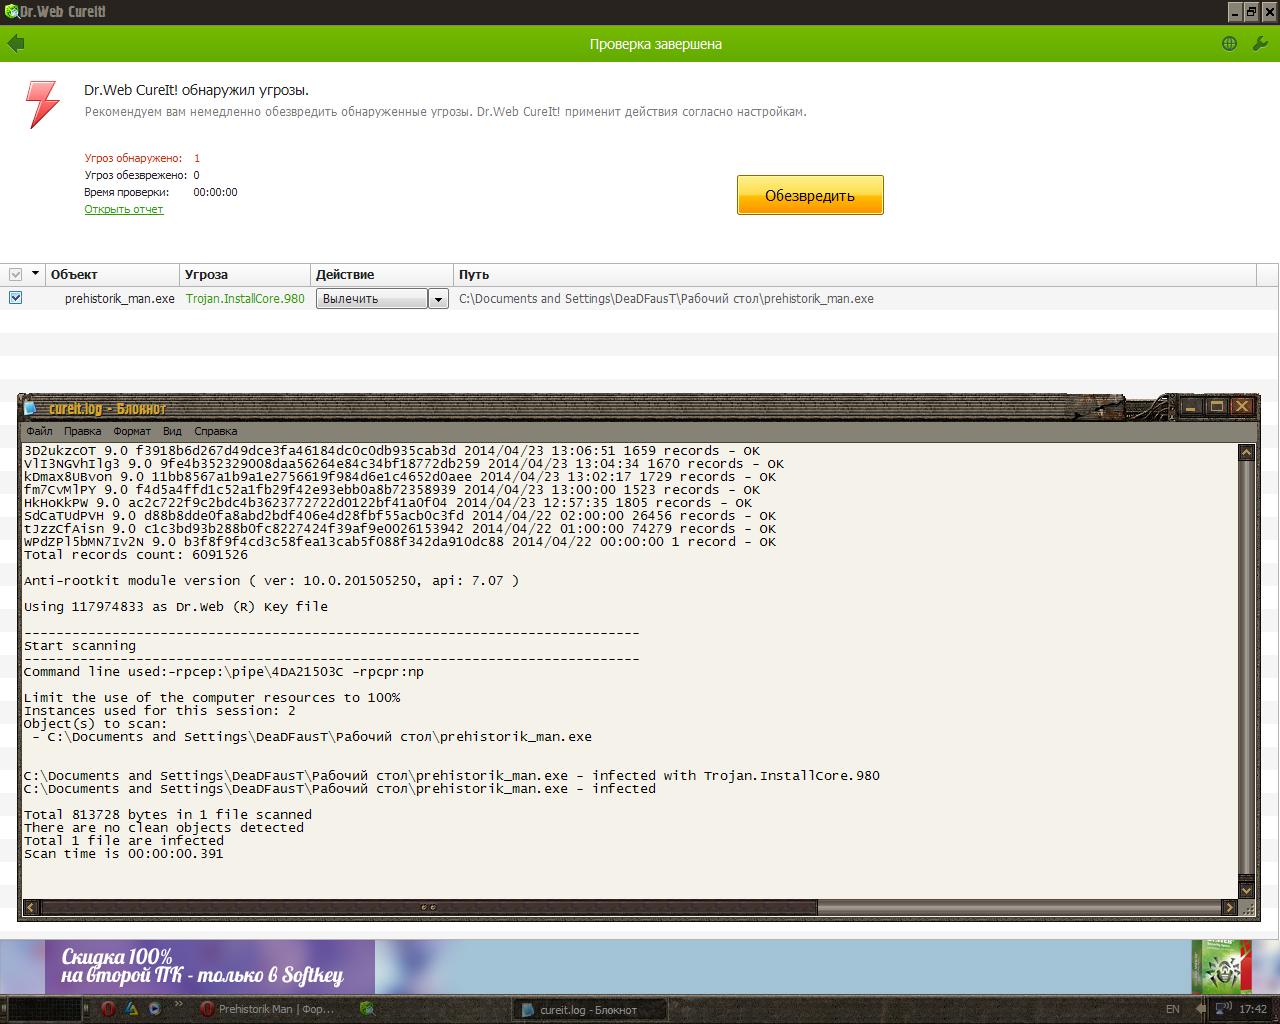
Task: Open the blue-yellow triangle quick launch icon
Action: [131, 1009]
